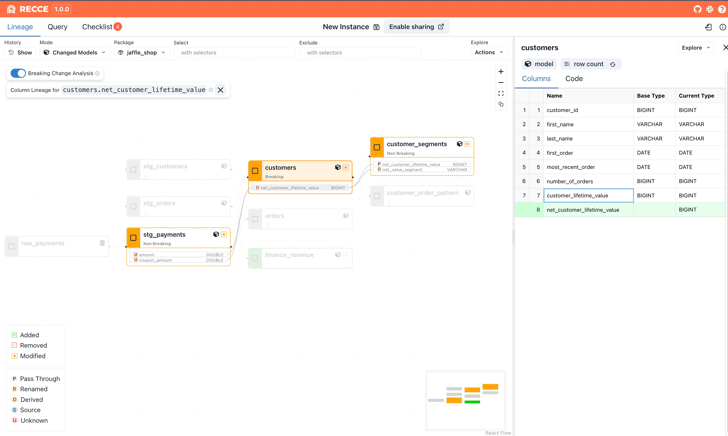
Task: Click model cube icon on customer_segments node
Action: tap(460, 144)
